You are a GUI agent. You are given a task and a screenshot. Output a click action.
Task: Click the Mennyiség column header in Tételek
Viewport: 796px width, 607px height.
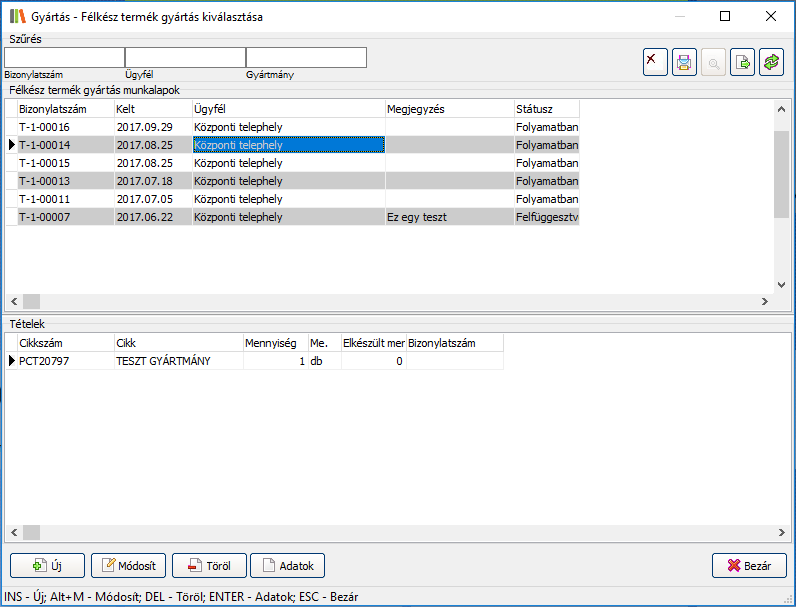[x=274, y=343]
